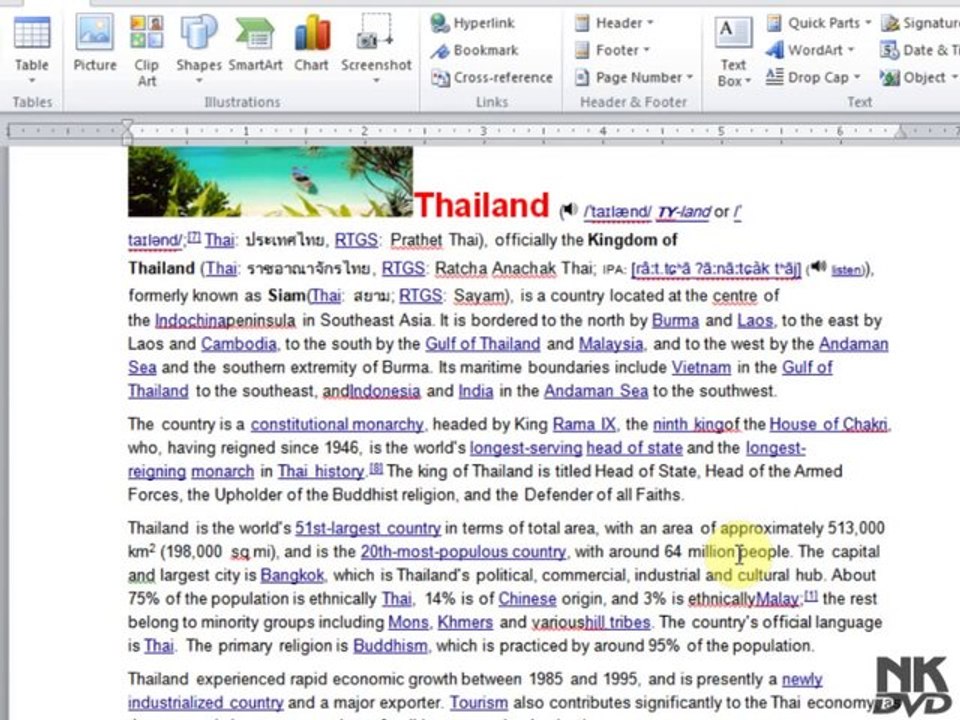Insert a Cross-reference
The width and height of the screenshot is (960, 720).
[492, 78]
